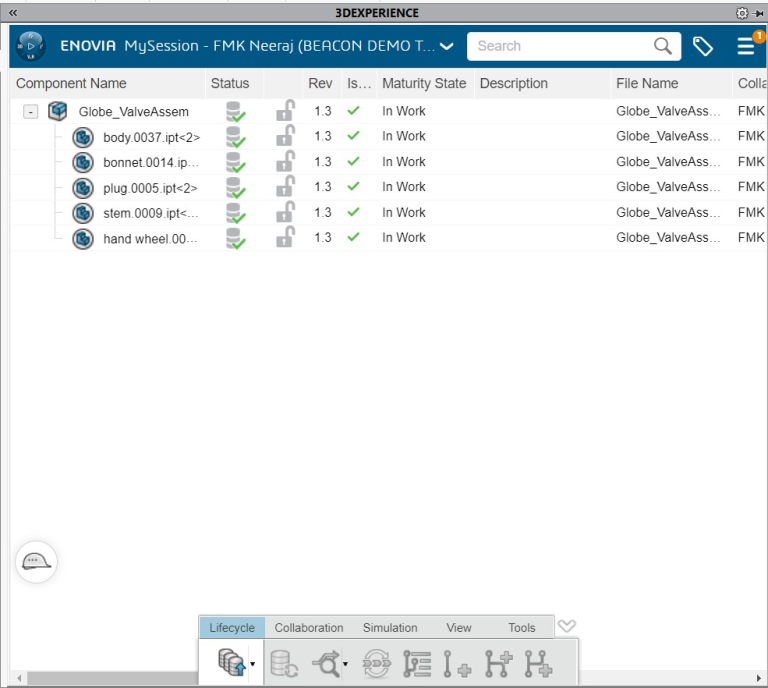The width and height of the screenshot is (768, 688).
Task: Click the search magnifier icon
Action: point(663,46)
